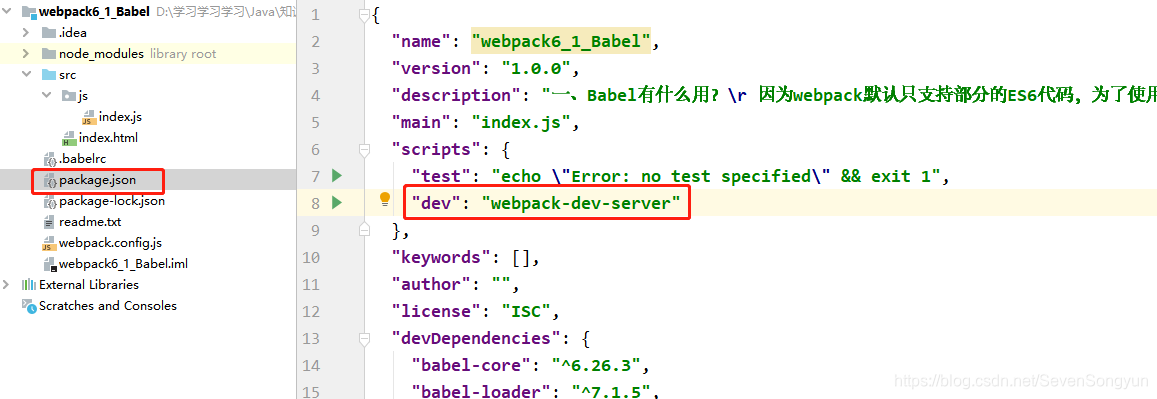
Task: Click the webpack.config.js file icon
Action: tap(50, 243)
